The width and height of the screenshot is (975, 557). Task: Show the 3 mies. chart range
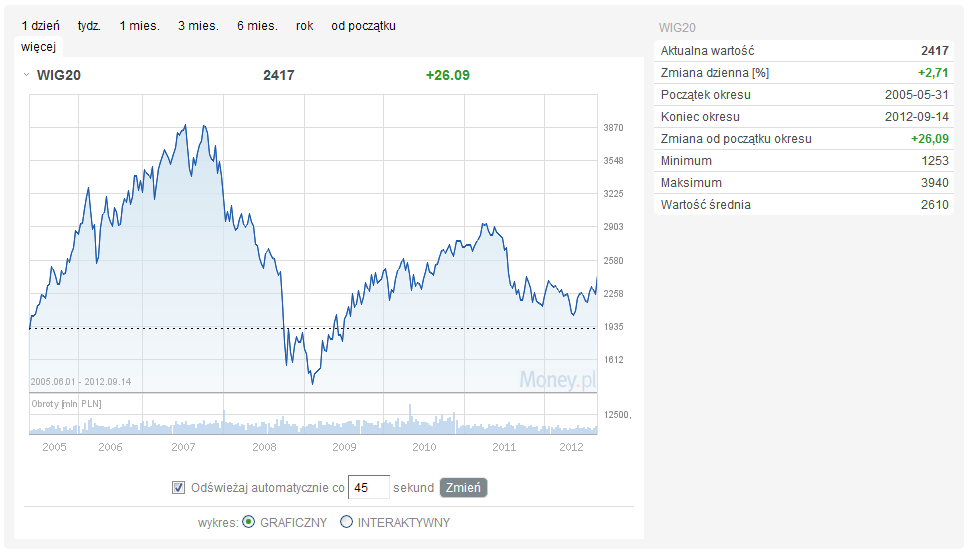click(198, 26)
